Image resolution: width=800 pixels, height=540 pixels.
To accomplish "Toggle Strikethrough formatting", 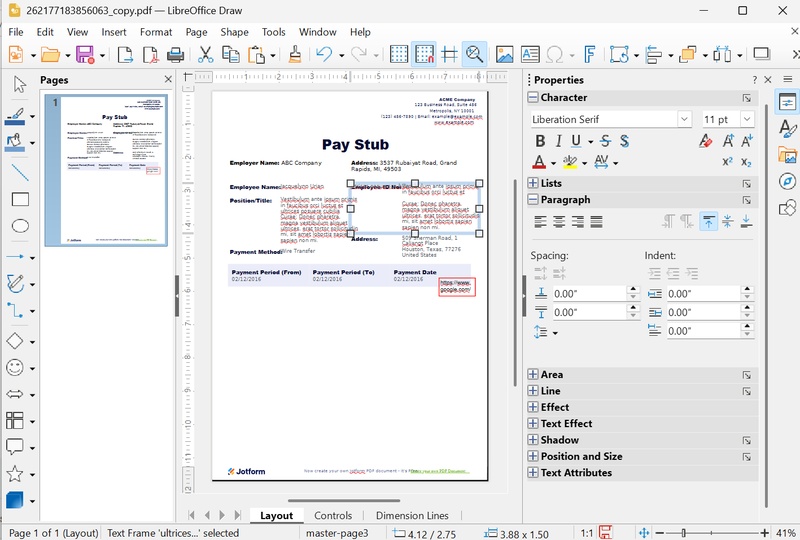I will [x=605, y=141].
